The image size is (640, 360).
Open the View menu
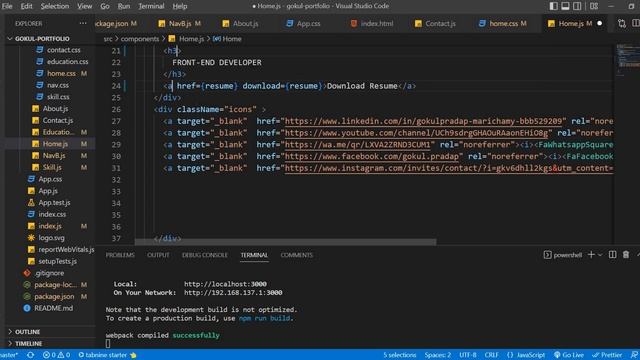click(84, 6)
